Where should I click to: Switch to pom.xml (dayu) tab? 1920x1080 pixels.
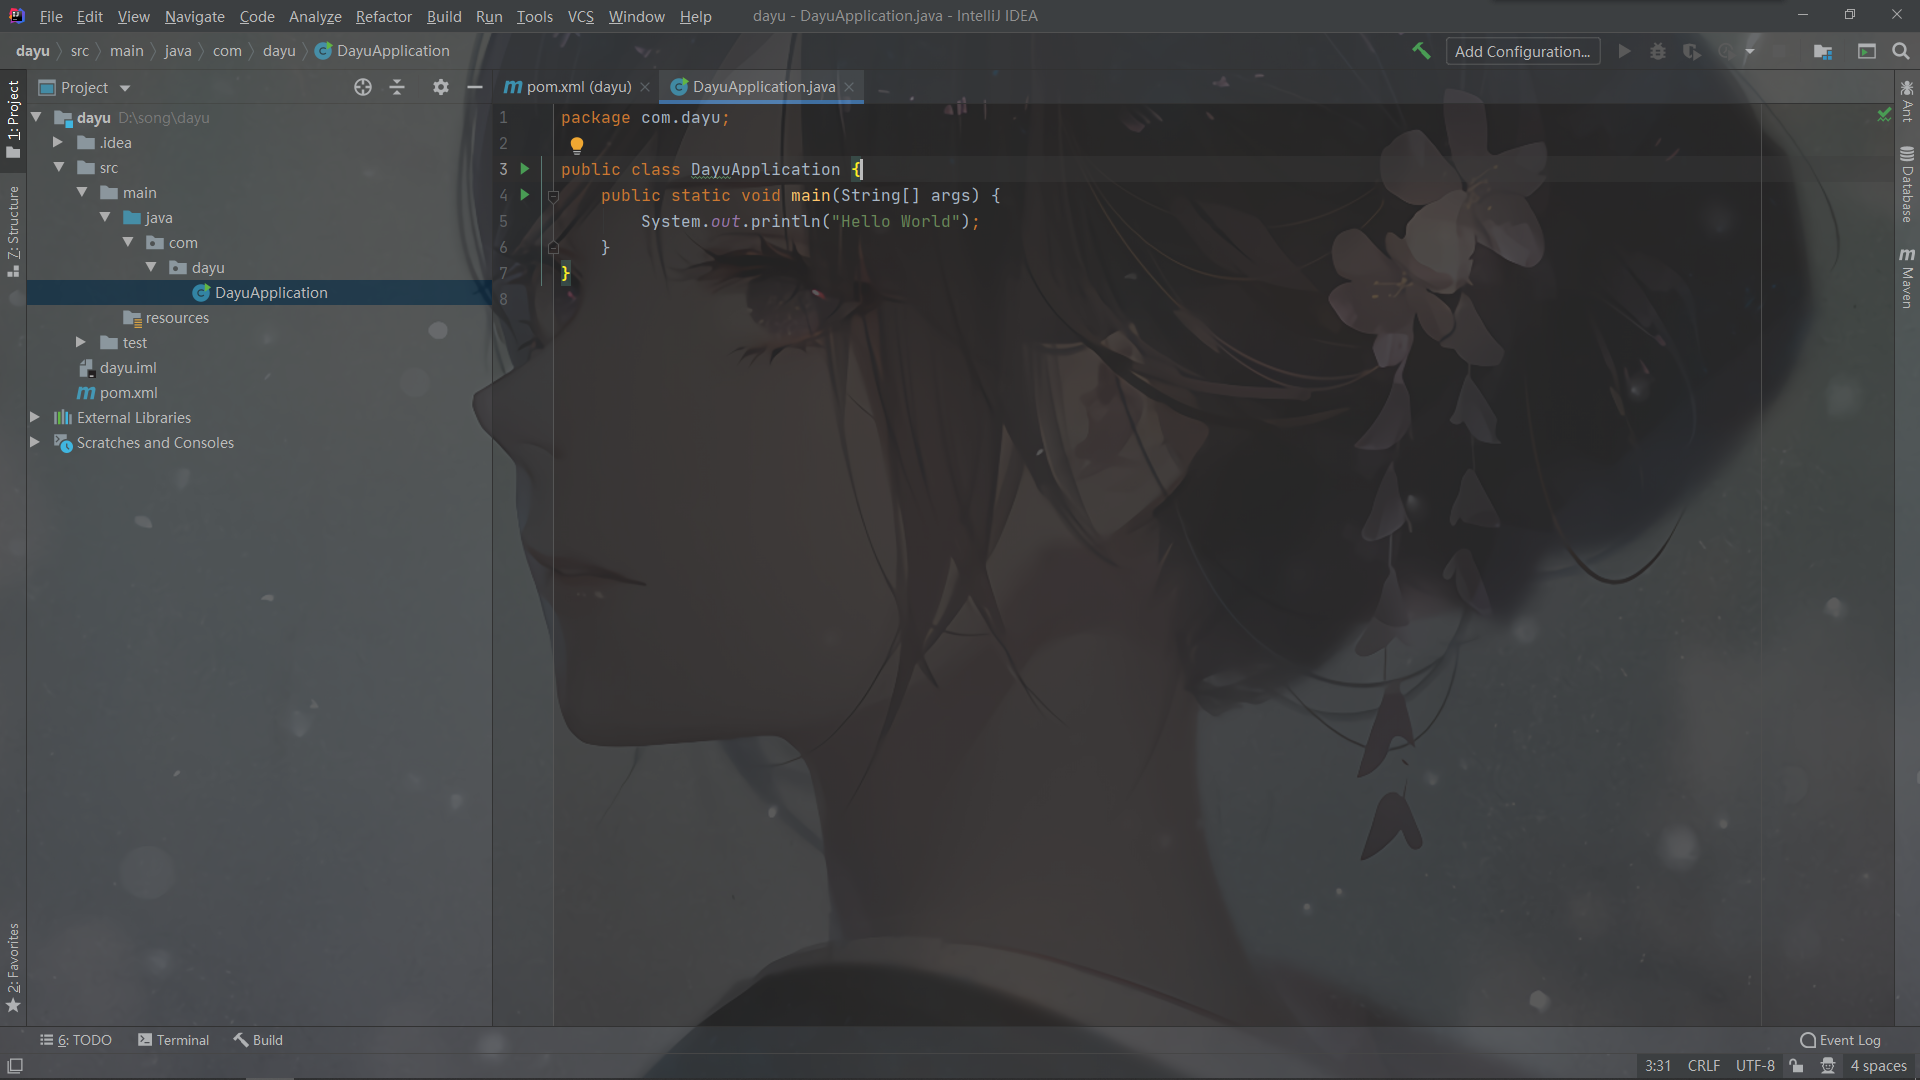click(578, 87)
